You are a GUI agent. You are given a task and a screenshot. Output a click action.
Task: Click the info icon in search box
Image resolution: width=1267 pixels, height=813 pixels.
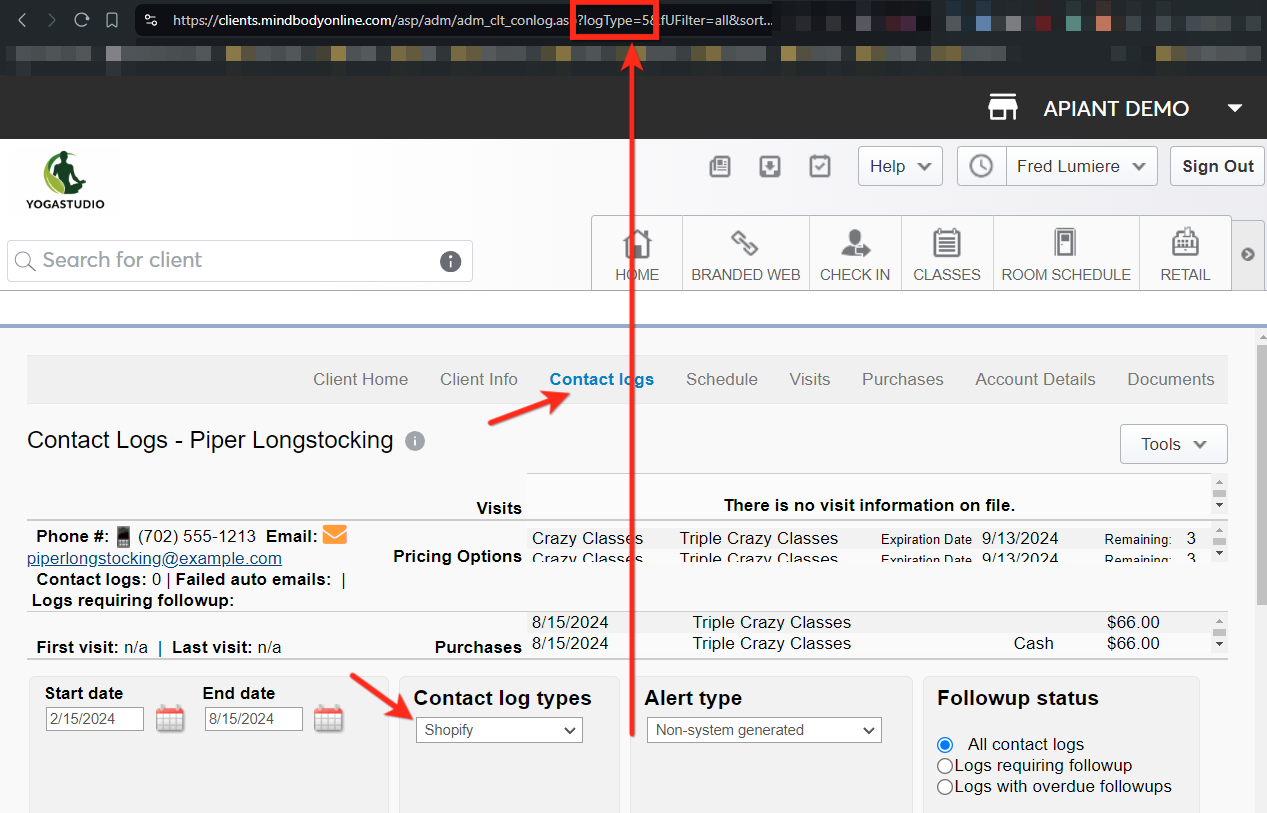pyautogui.click(x=451, y=261)
